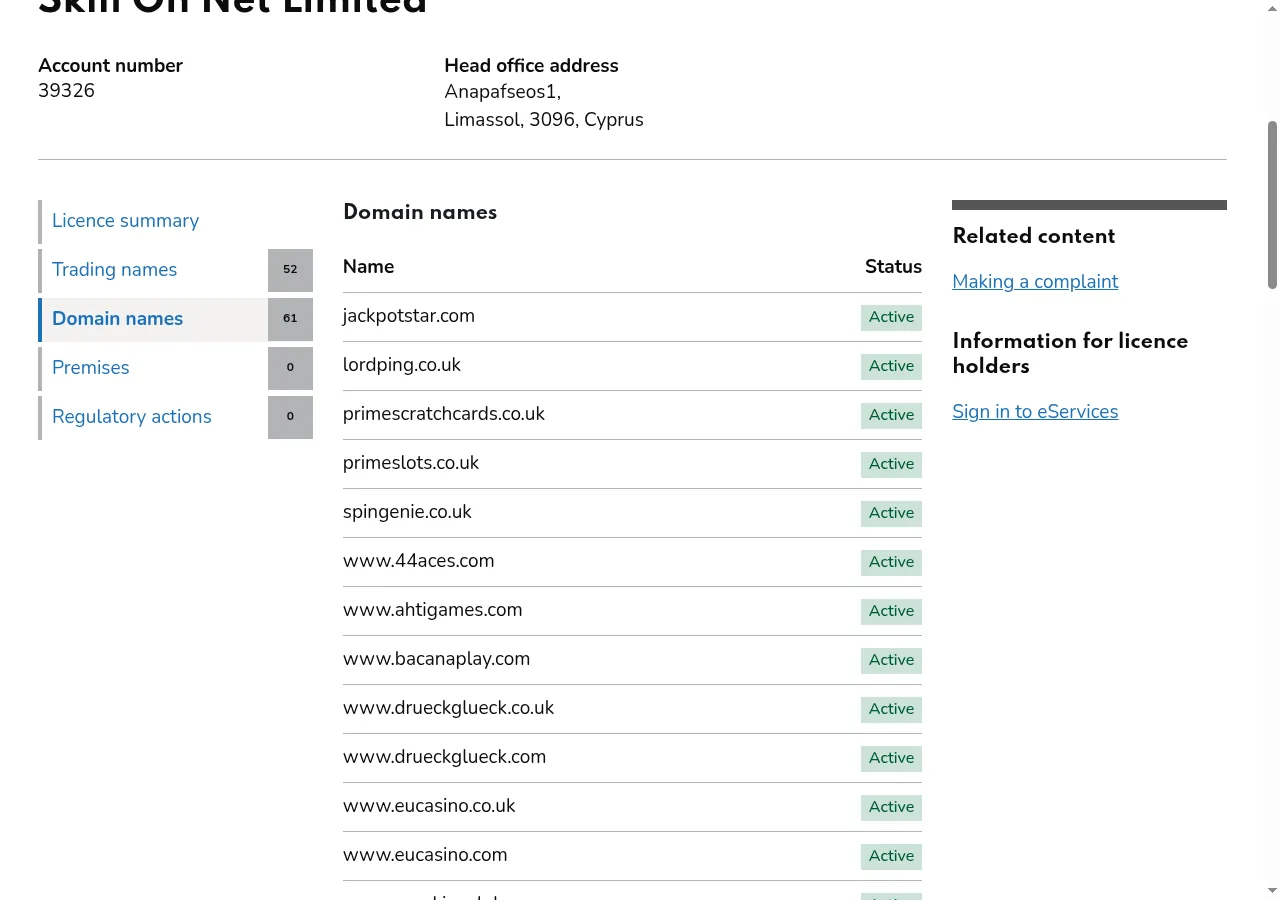Click the primeslots.co.uk domain name
Image resolution: width=1280 pixels, height=900 pixels.
click(x=410, y=463)
